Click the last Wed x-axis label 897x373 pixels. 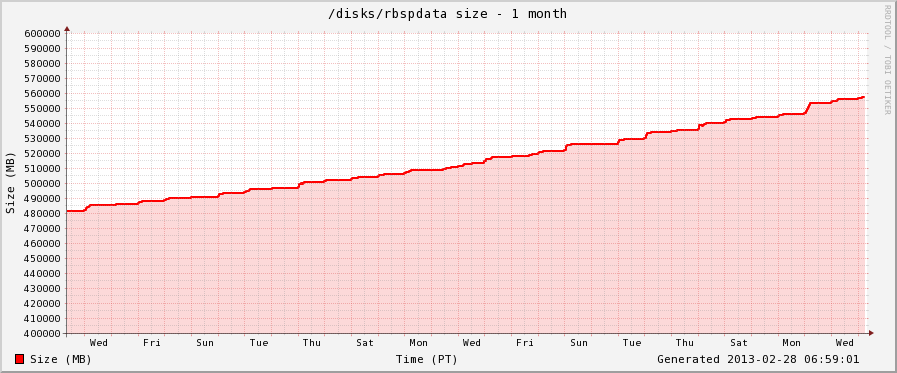coord(845,343)
